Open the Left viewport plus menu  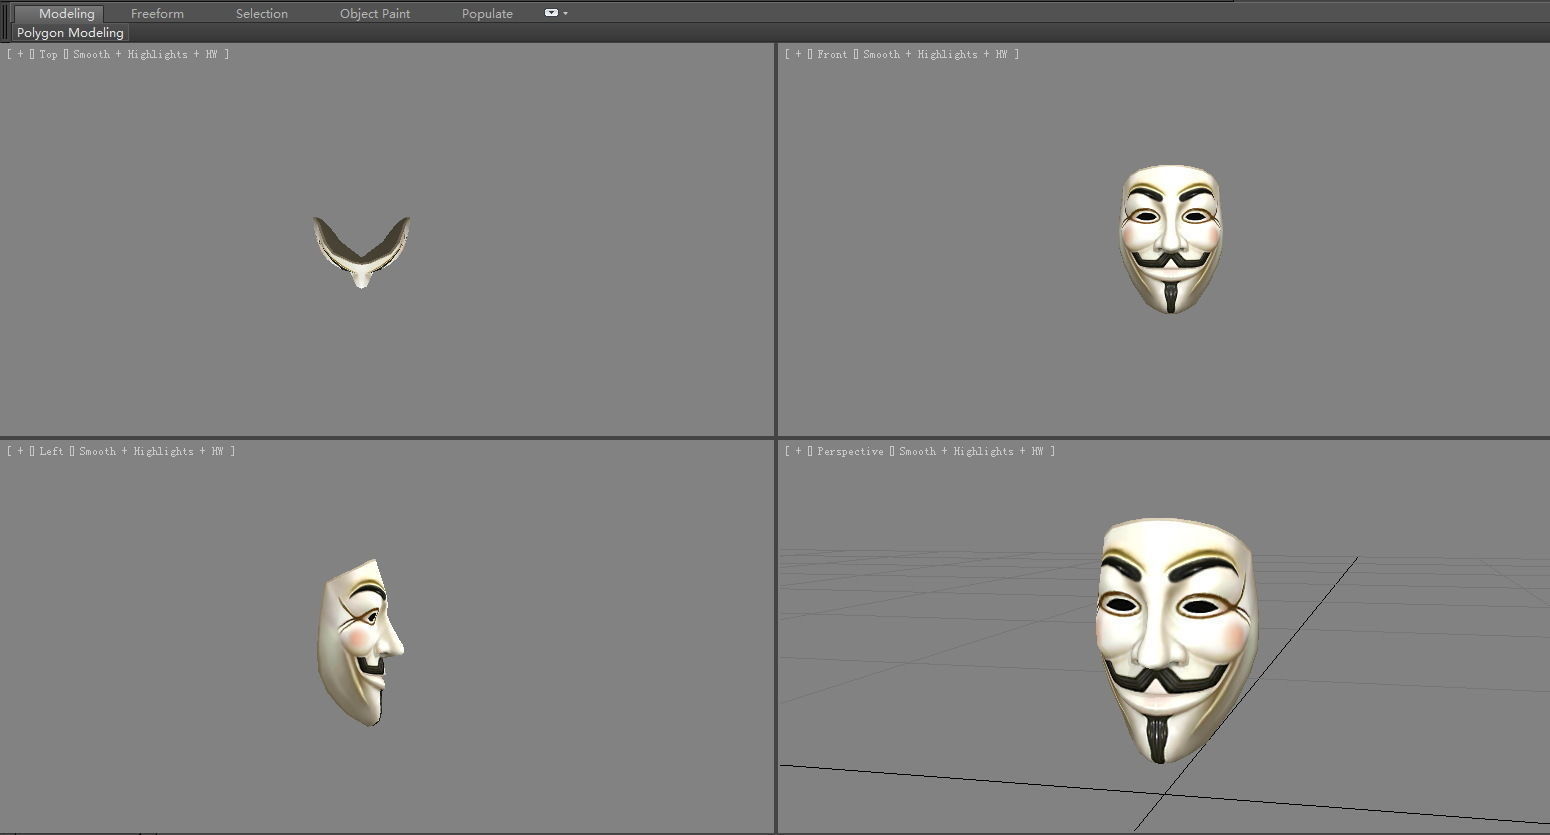20,451
